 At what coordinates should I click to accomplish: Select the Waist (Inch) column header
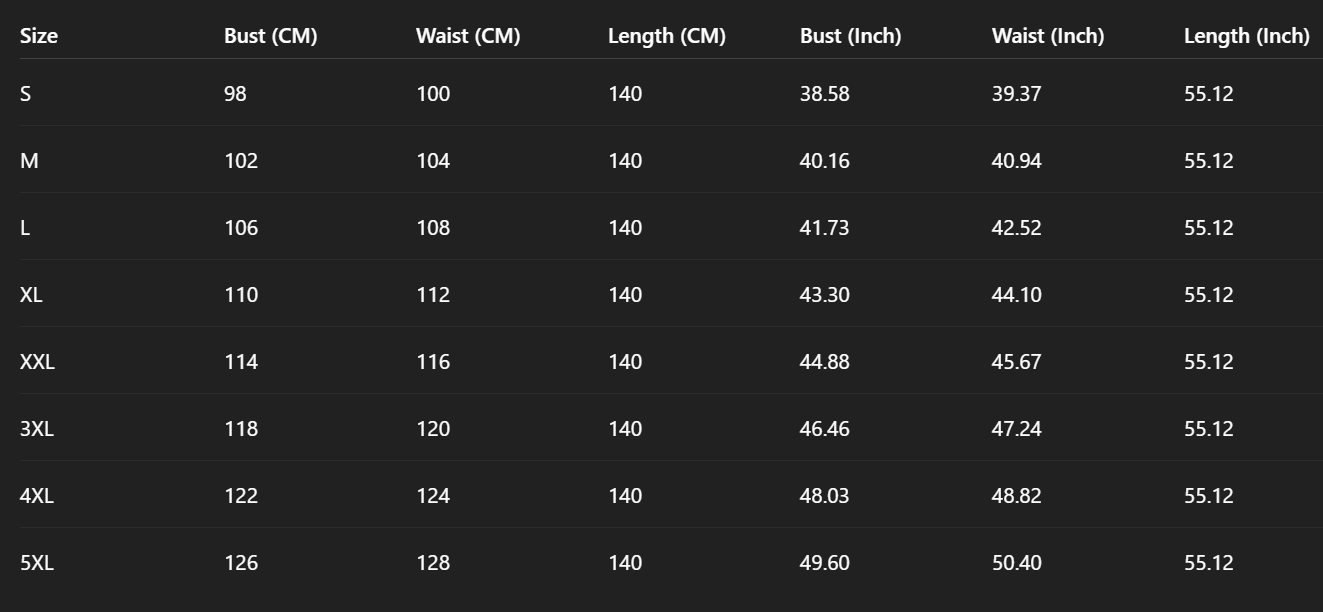pos(1048,36)
